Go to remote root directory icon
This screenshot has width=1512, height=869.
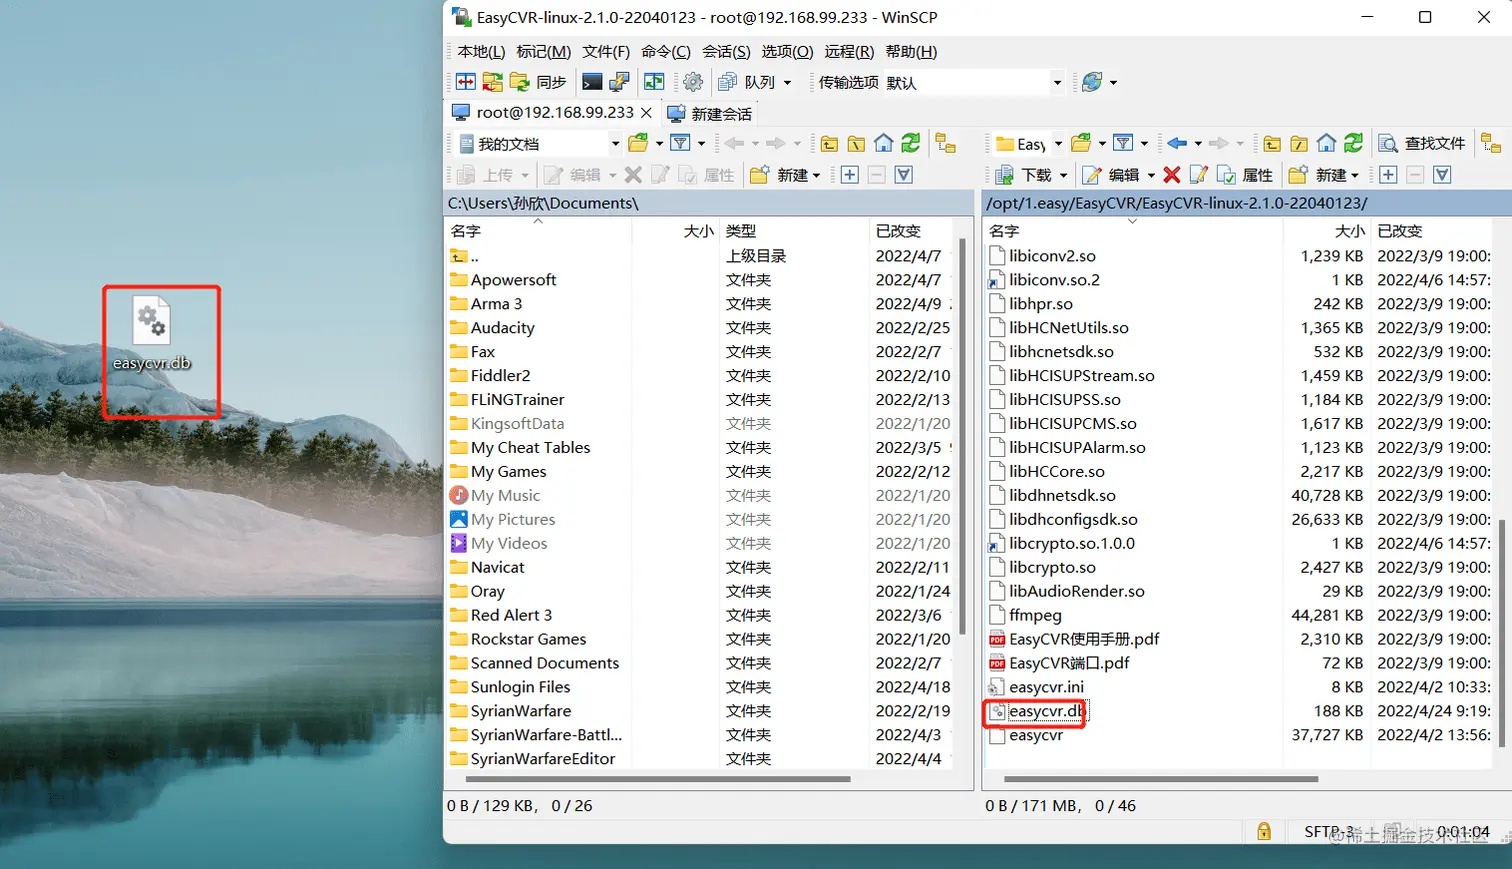[x=1299, y=144]
